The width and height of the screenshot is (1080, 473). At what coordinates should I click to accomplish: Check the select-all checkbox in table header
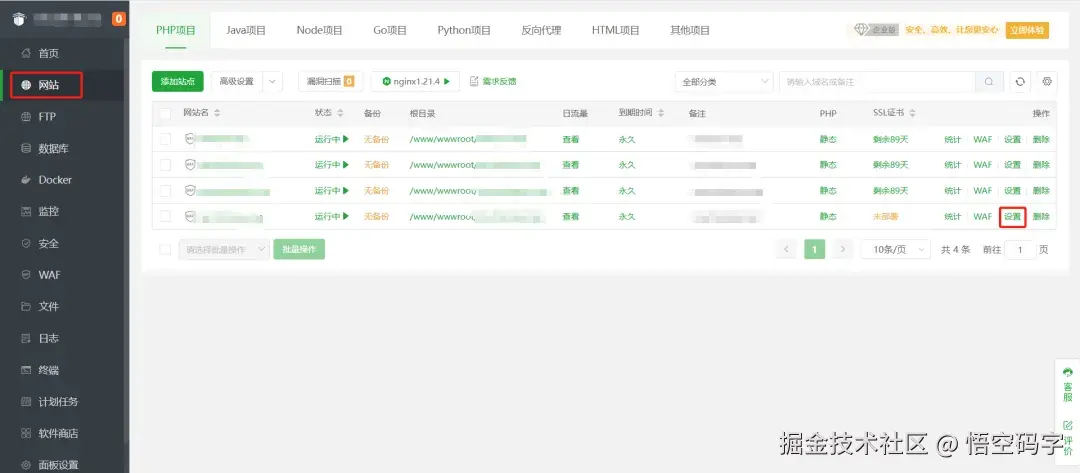pyautogui.click(x=165, y=113)
